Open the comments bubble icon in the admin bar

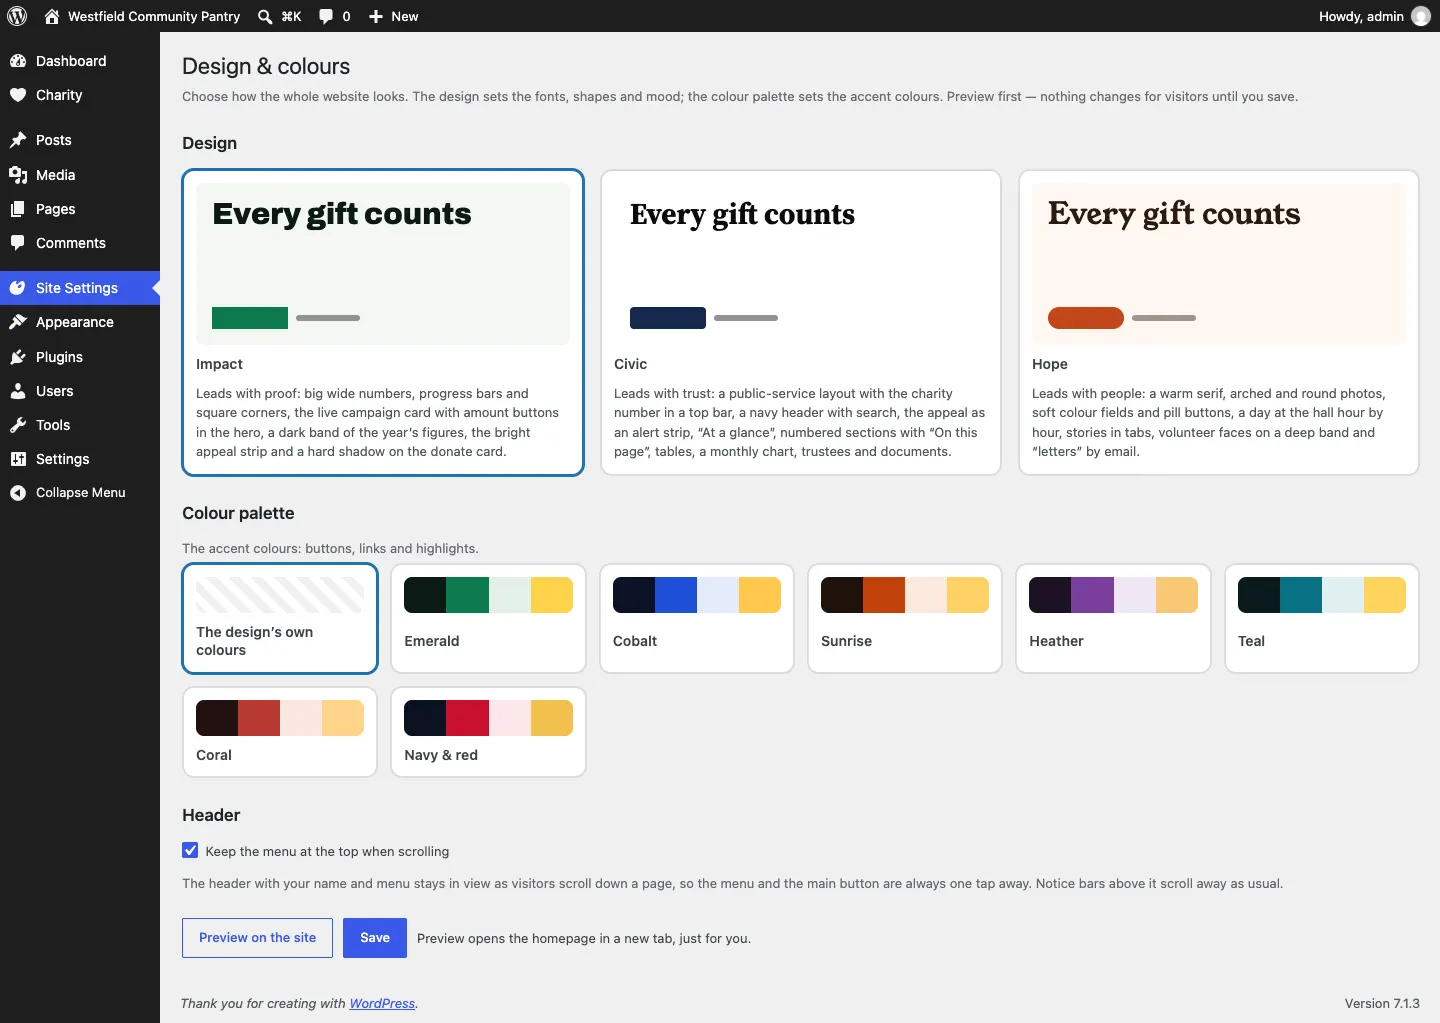point(326,16)
